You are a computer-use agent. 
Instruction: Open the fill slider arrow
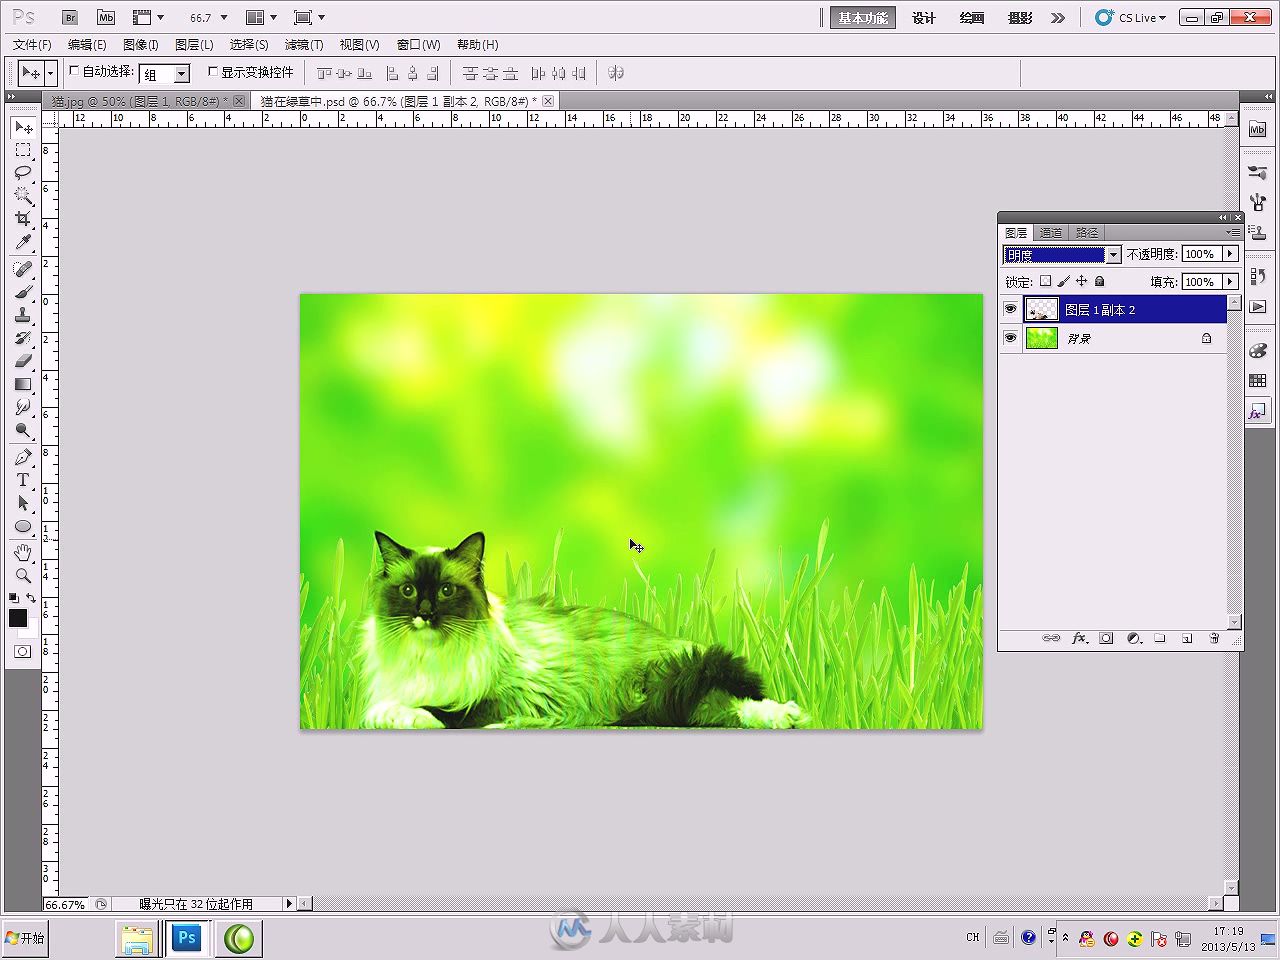1230,282
